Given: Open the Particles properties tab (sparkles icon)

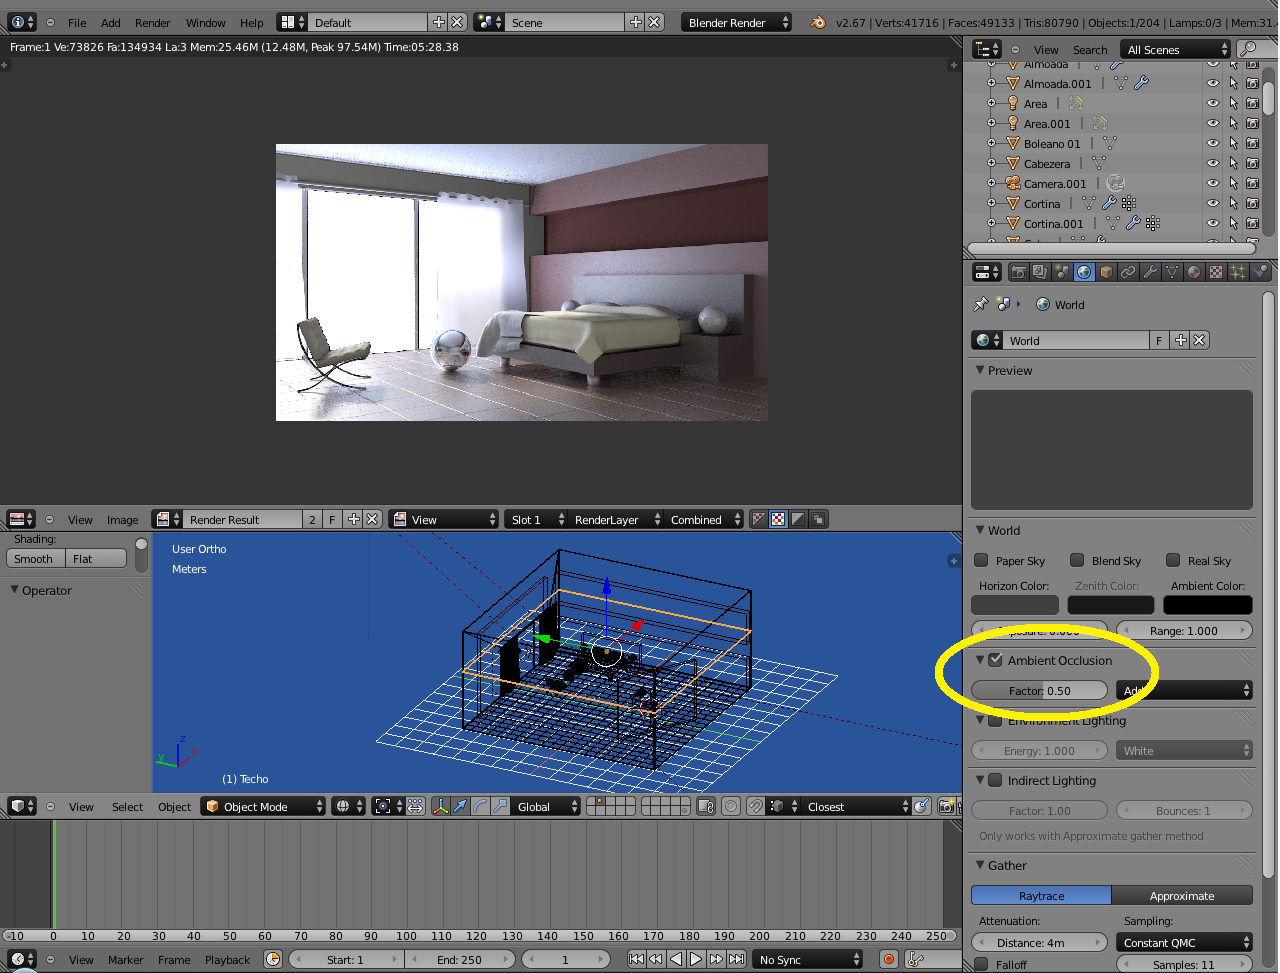Looking at the screenshot, I should (1238, 272).
